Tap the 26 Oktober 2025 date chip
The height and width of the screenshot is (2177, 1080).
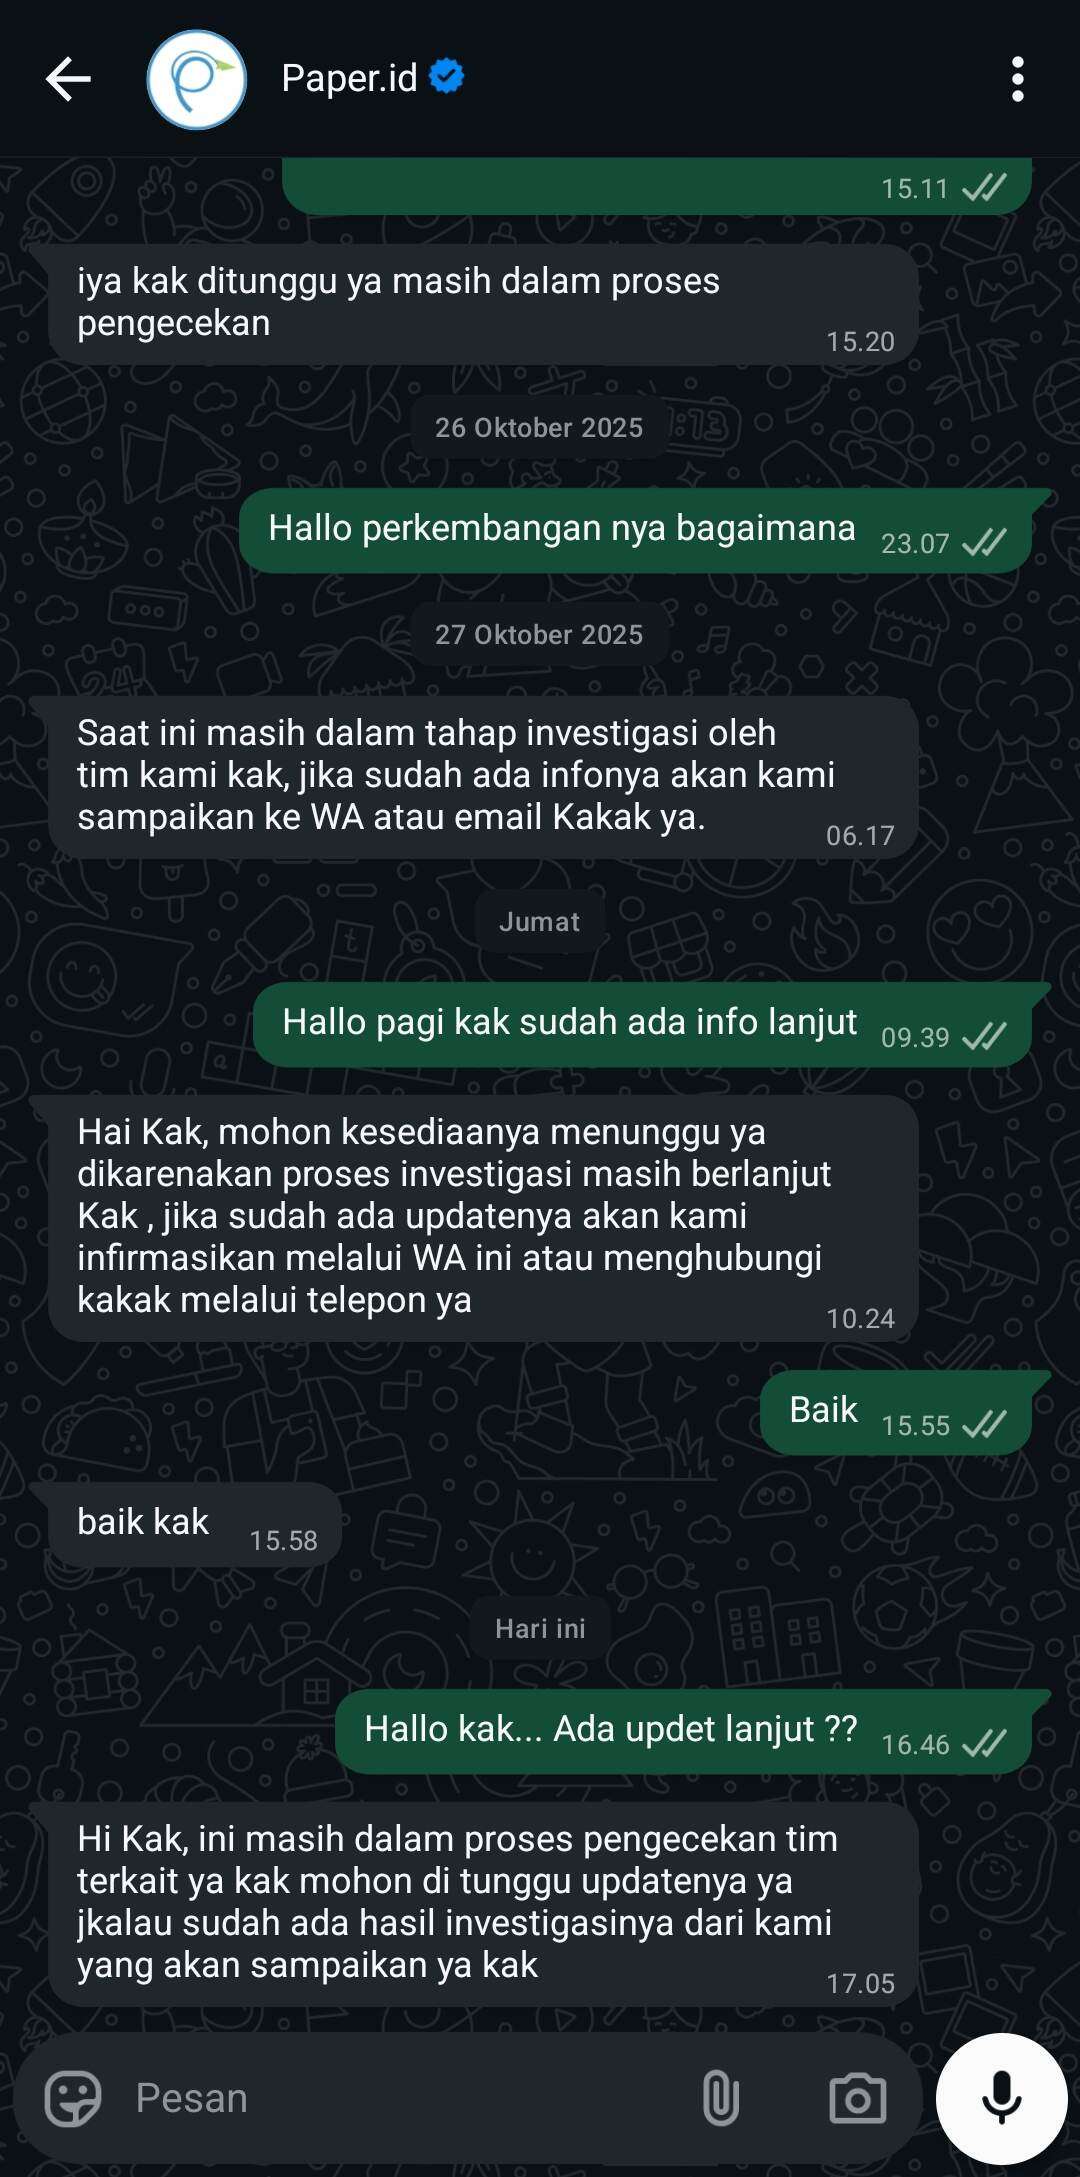tap(539, 428)
